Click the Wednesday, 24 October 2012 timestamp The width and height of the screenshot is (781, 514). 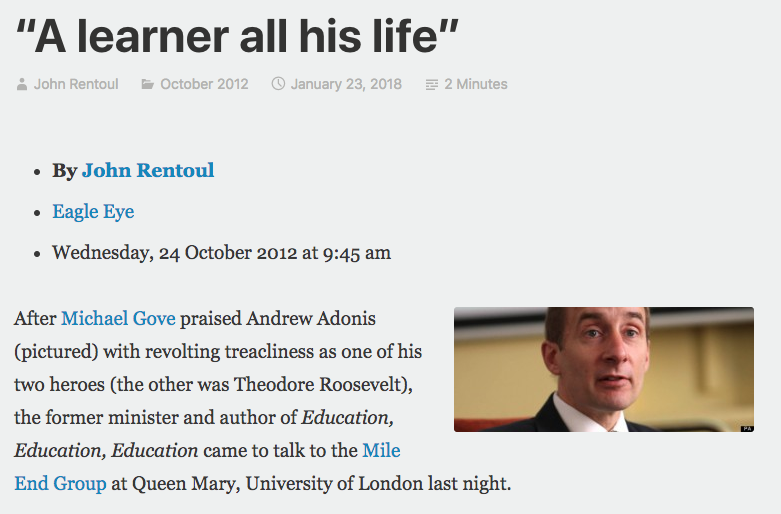222,253
